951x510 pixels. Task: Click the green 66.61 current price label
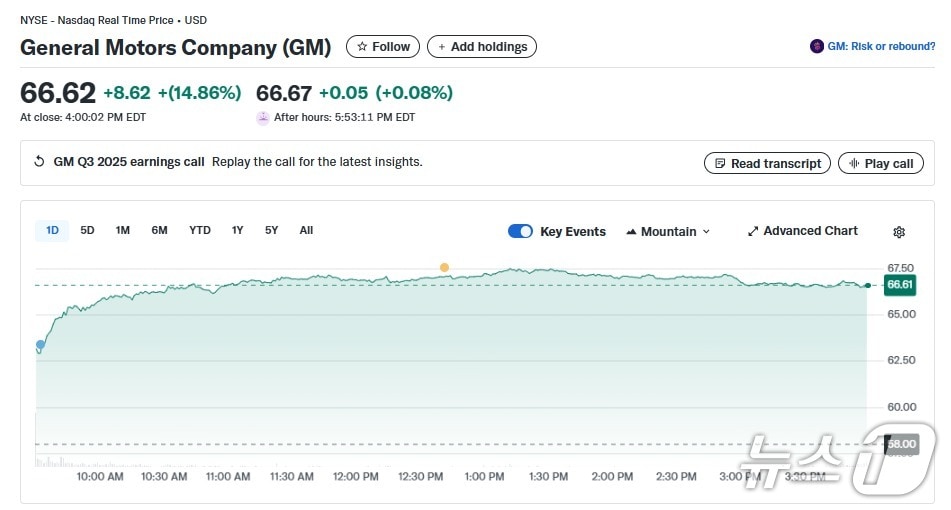(x=900, y=285)
